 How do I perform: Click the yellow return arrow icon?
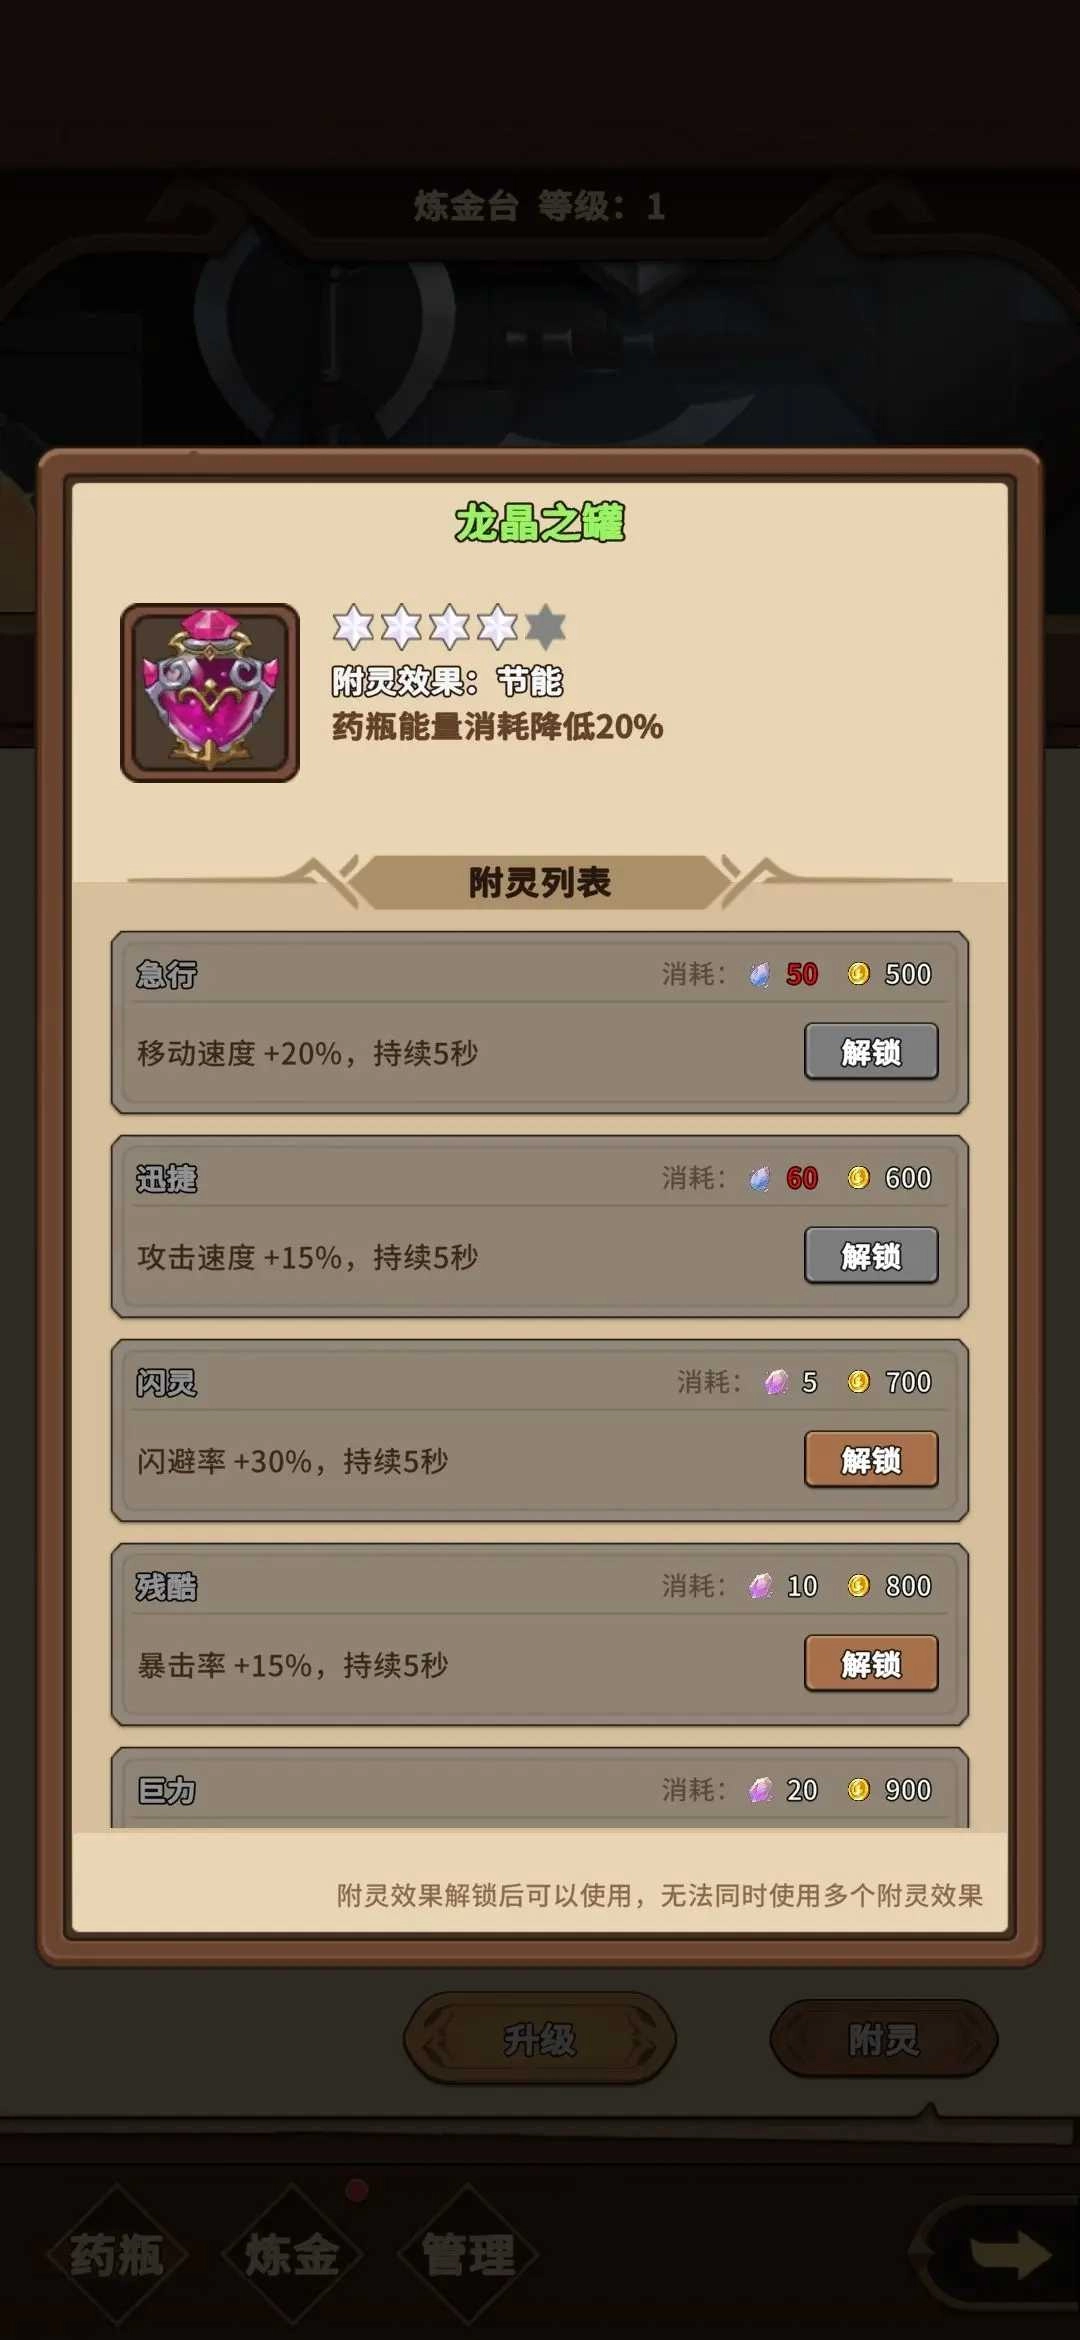(x=1010, y=2255)
